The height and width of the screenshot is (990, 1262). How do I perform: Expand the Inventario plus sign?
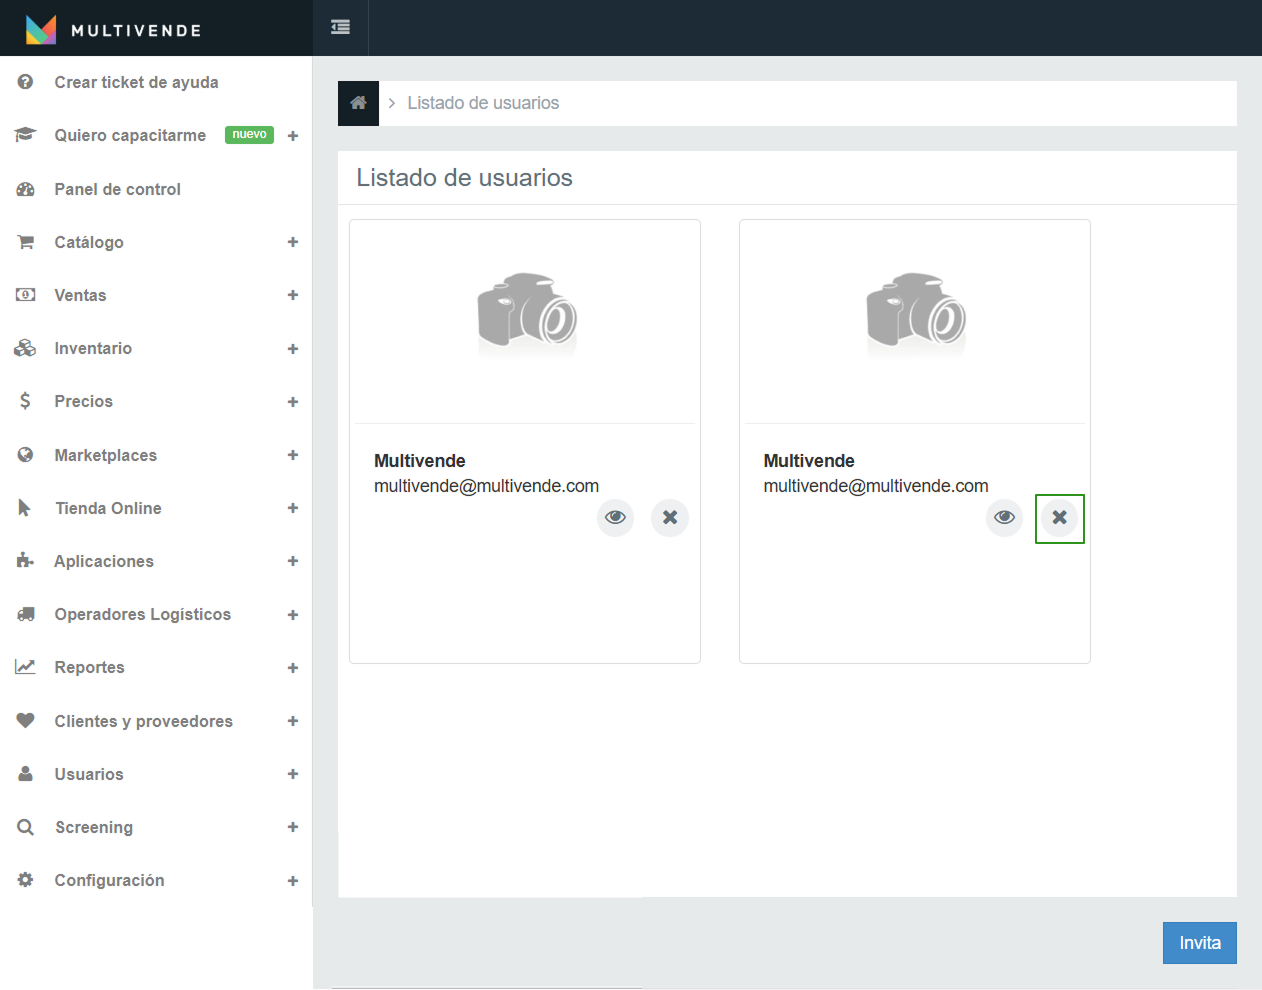[293, 349]
